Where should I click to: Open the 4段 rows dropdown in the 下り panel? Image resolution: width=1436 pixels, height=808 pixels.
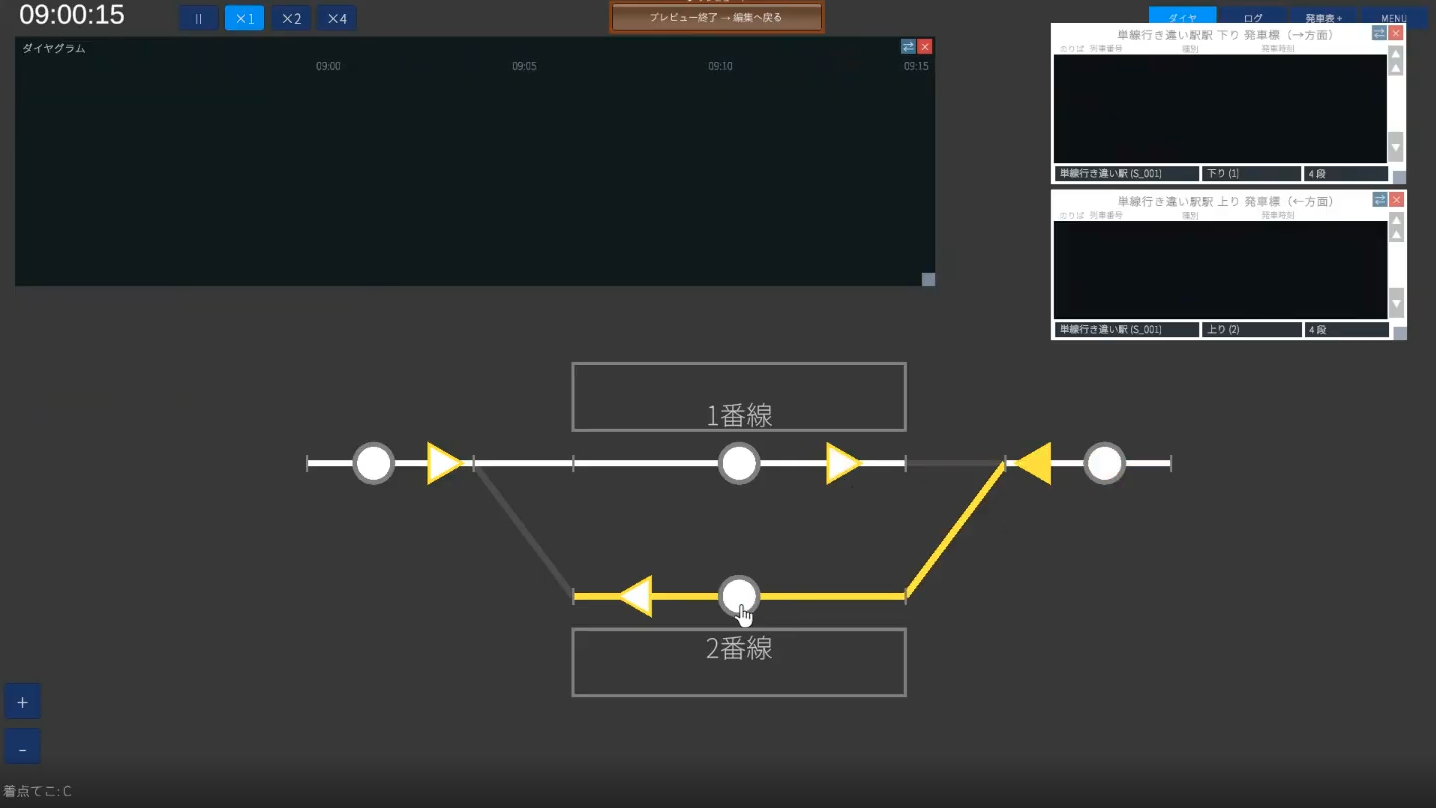pos(1346,174)
